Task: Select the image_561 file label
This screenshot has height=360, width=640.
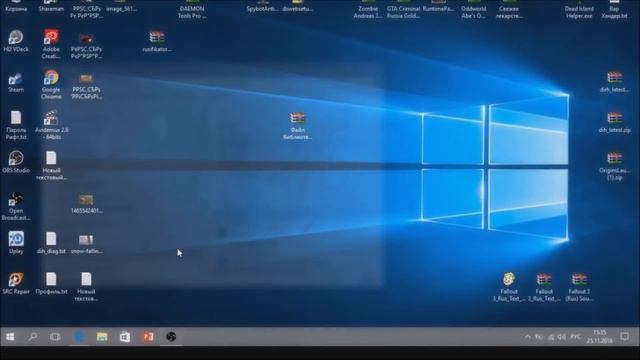Action: click(122, 8)
